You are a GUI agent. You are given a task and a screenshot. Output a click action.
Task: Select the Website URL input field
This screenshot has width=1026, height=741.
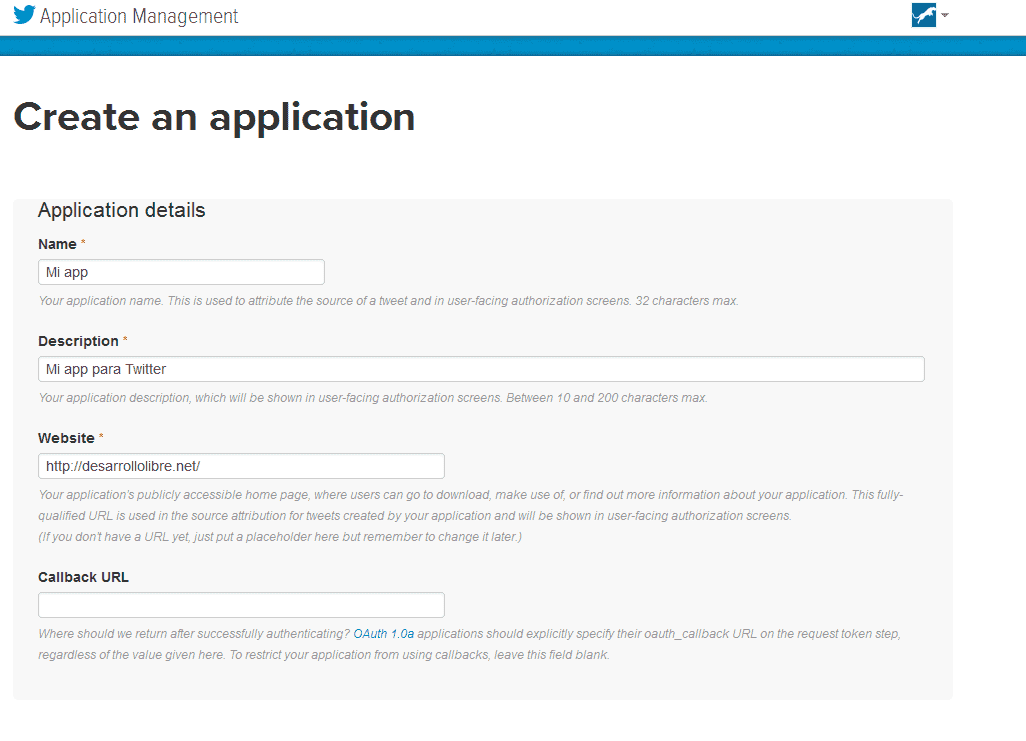point(241,466)
